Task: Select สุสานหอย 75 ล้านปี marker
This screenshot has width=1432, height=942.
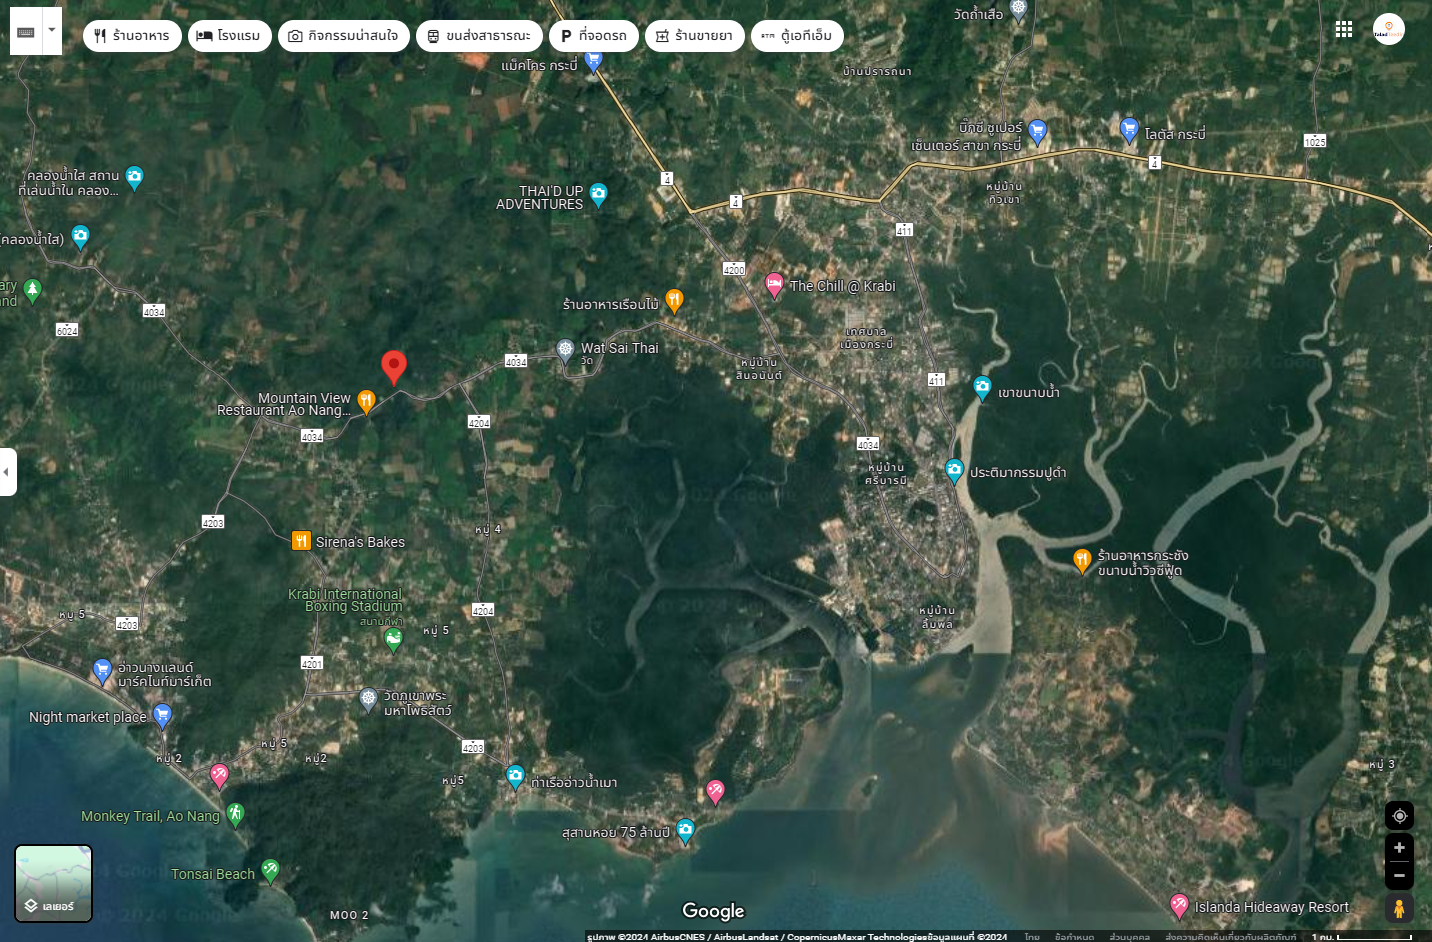Action: pyautogui.click(x=685, y=832)
